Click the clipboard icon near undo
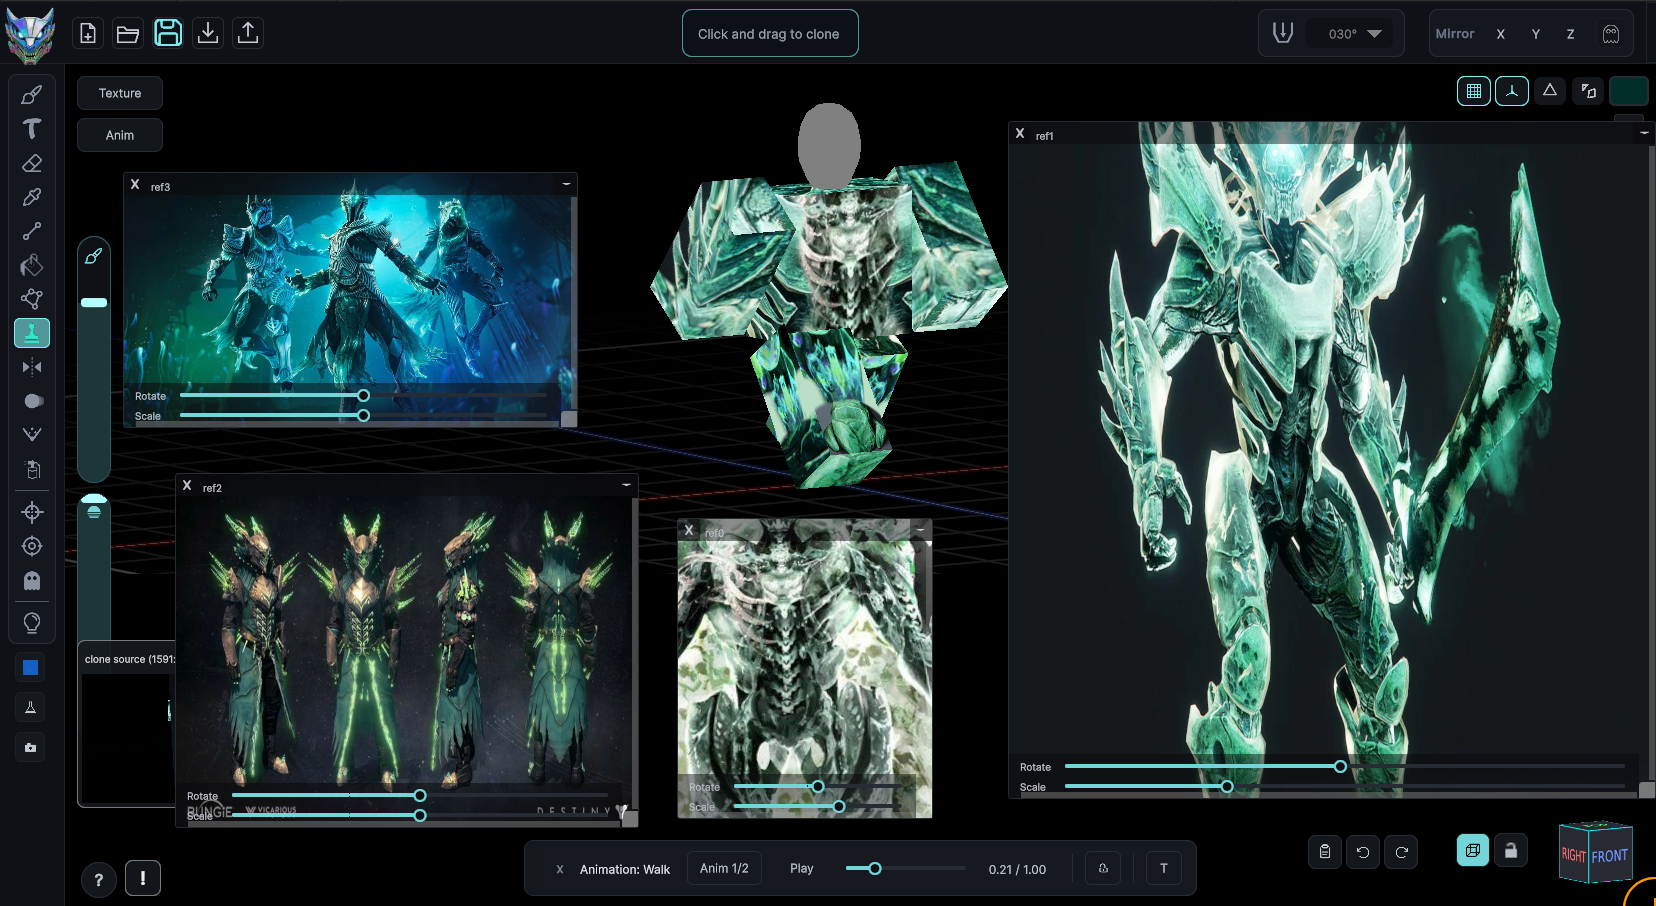 tap(1325, 852)
